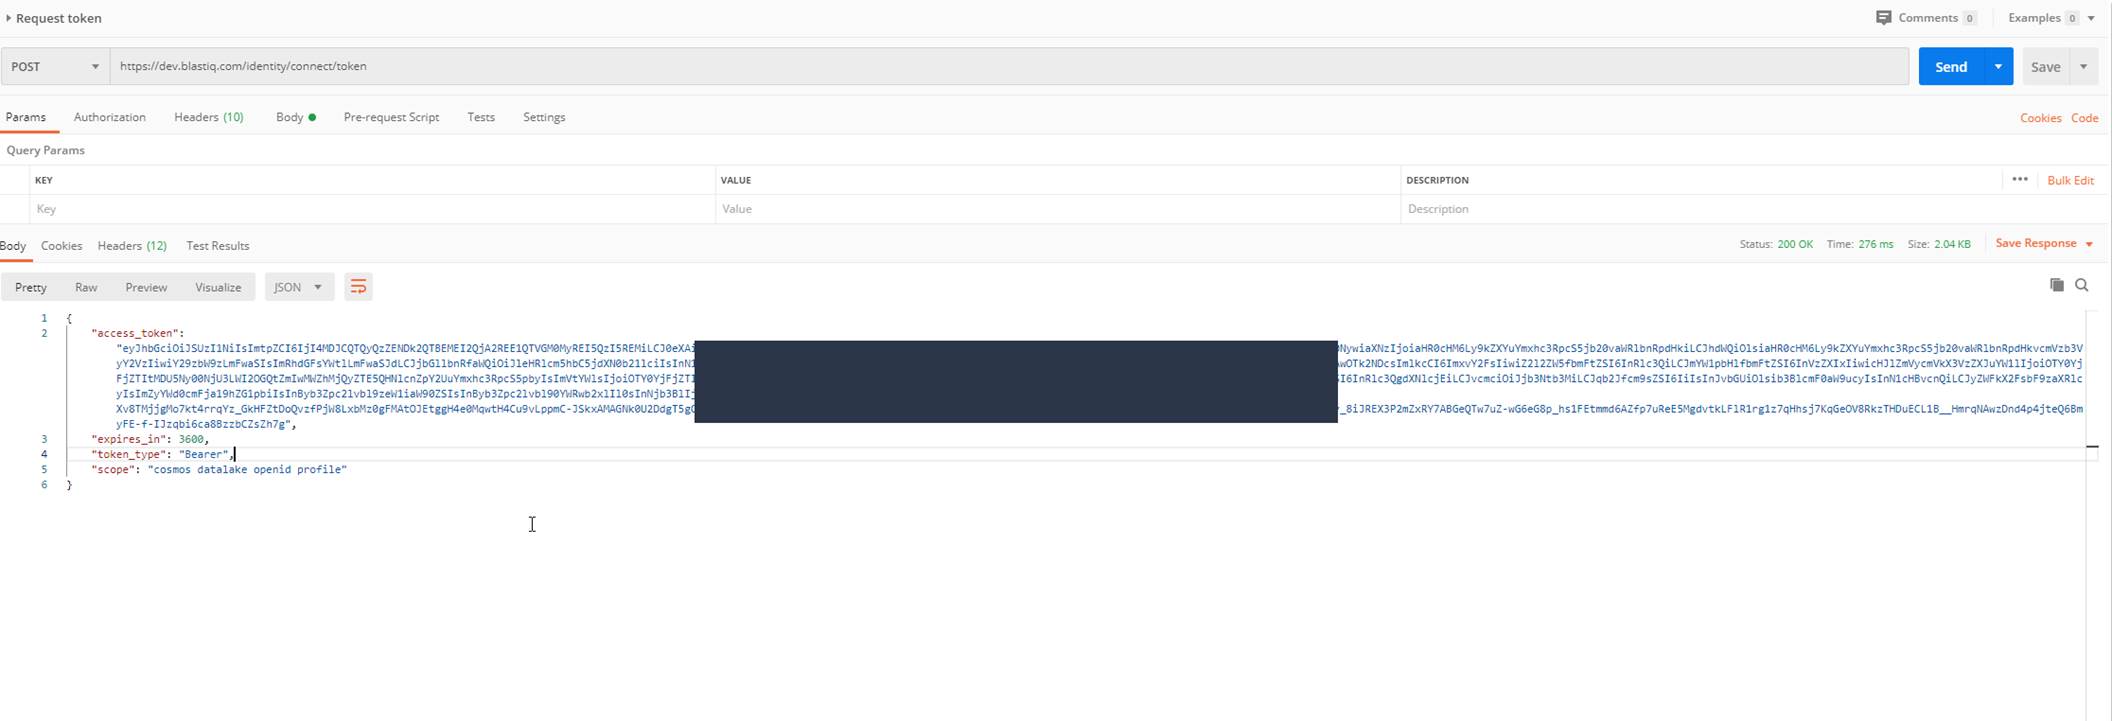The image size is (2112, 721).
Task: Open the Tests tab
Action: 481,117
